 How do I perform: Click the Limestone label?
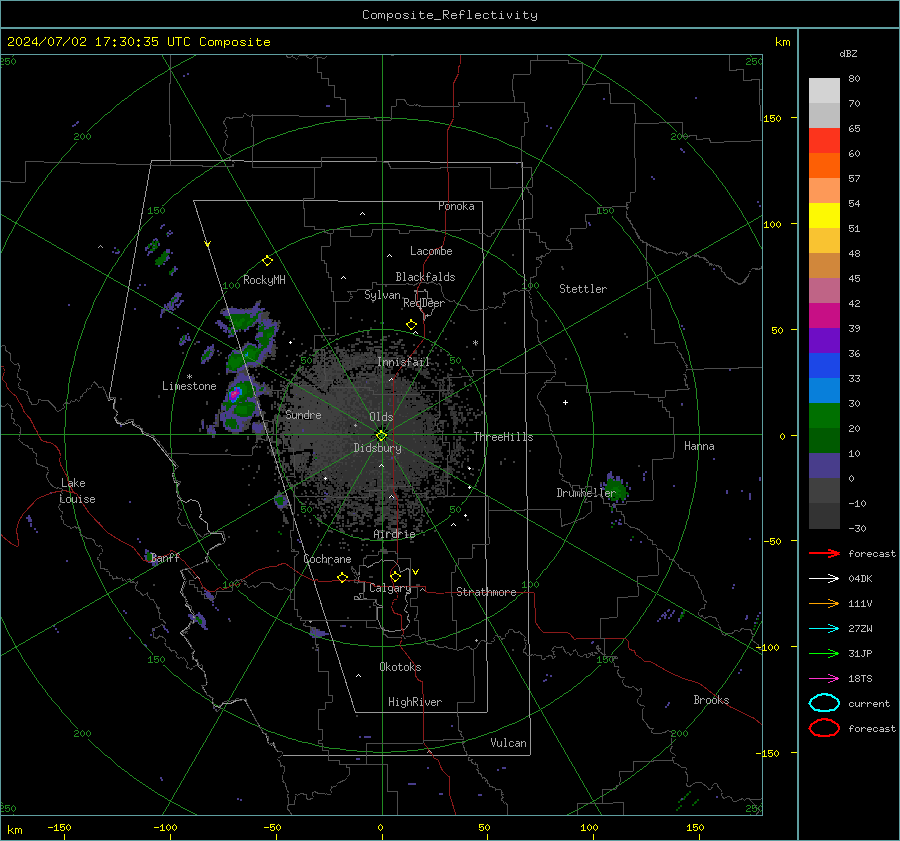tap(189, 386)
